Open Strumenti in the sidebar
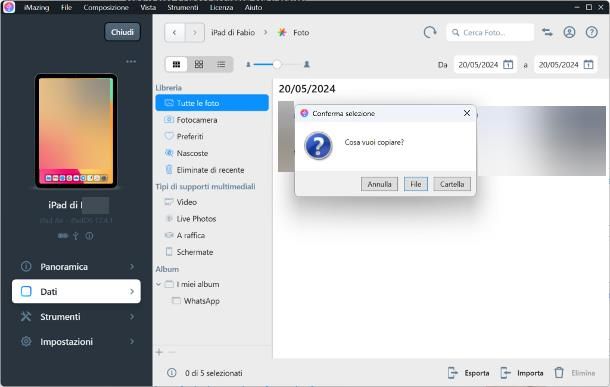 (76, 317)
